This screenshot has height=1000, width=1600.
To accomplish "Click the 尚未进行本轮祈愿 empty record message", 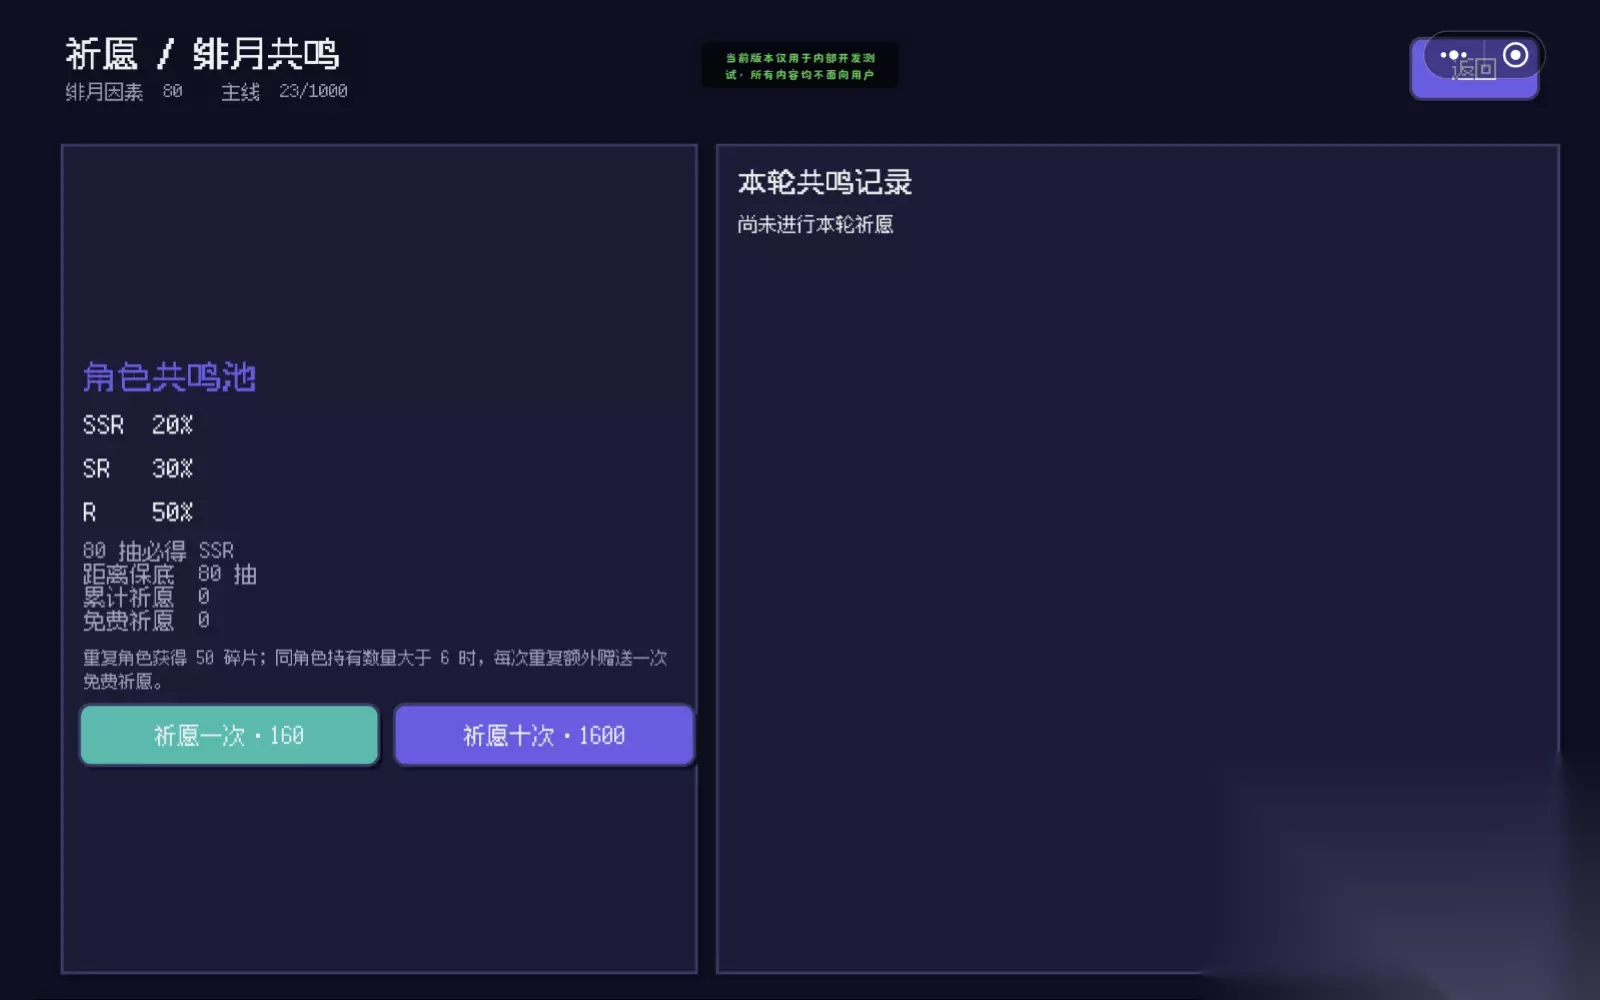I will coord(815,224).
